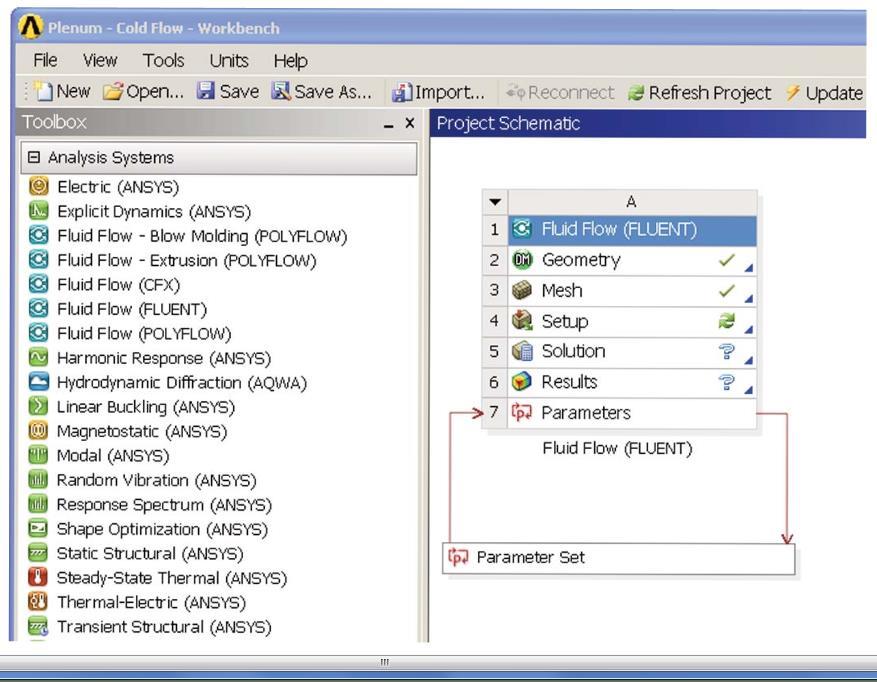
Task: Select the Magnetostatic (ANSYS) icon
Action: click(39, 431)
